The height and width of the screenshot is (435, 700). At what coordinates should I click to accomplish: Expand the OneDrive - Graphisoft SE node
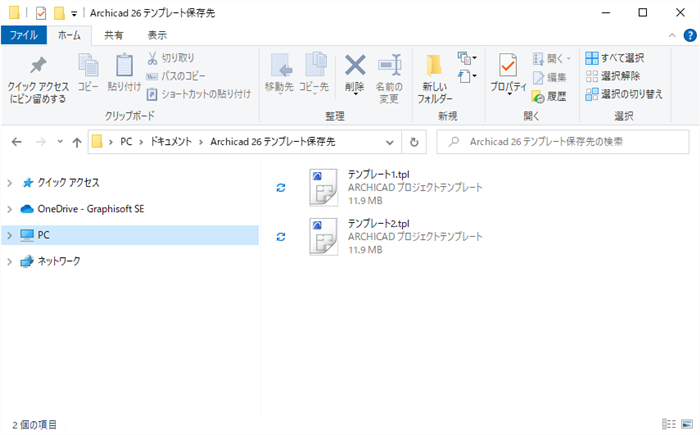[10, 209]
